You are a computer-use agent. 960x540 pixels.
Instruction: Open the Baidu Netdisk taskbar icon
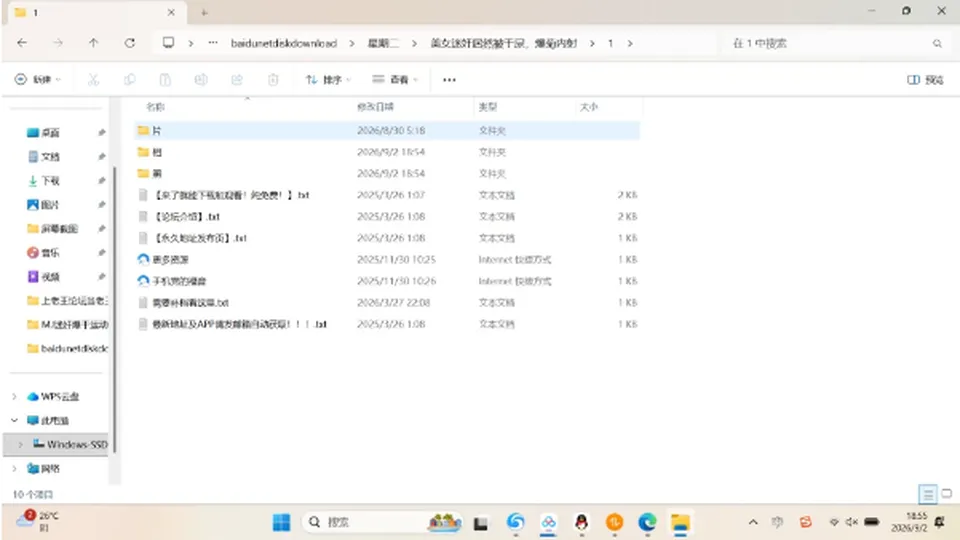549,522
